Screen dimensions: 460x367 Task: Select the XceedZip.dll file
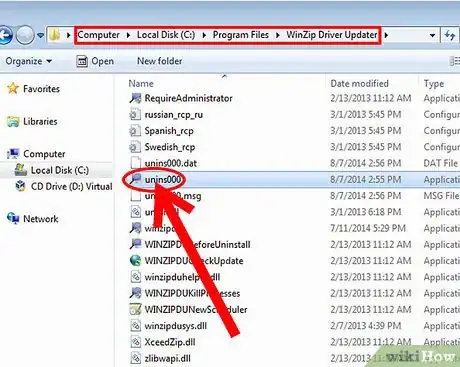[170, 342]
